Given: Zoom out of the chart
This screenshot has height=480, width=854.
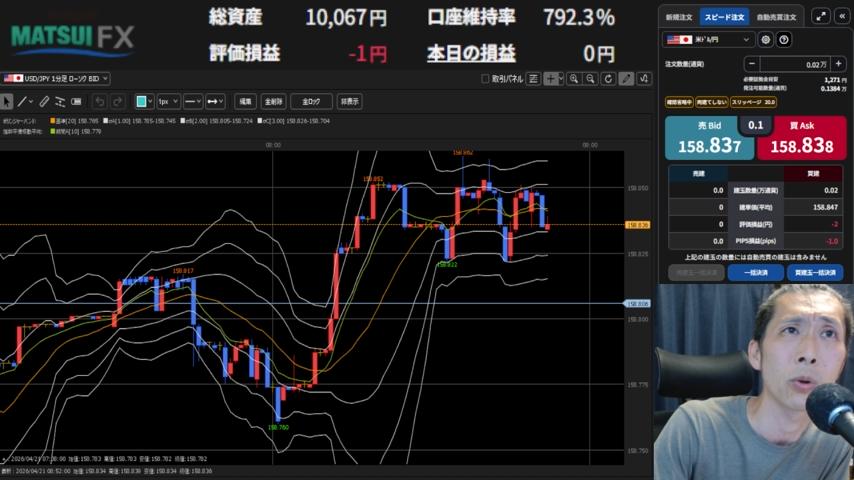Looking at the screenshot, I should click(590, 79).
